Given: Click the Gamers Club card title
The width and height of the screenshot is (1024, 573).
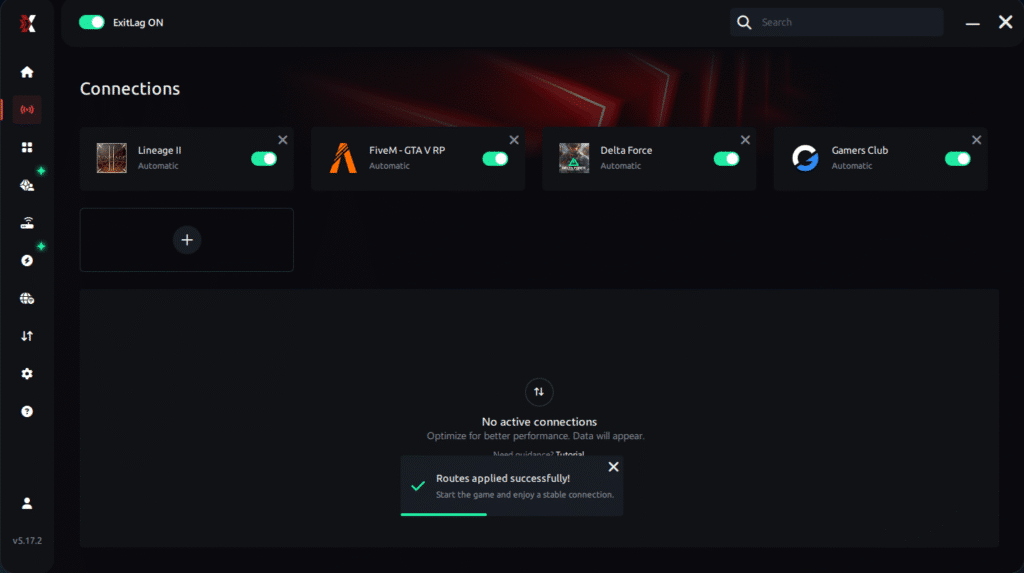Looking at the screenshot, I should click(x=859, y=150).
